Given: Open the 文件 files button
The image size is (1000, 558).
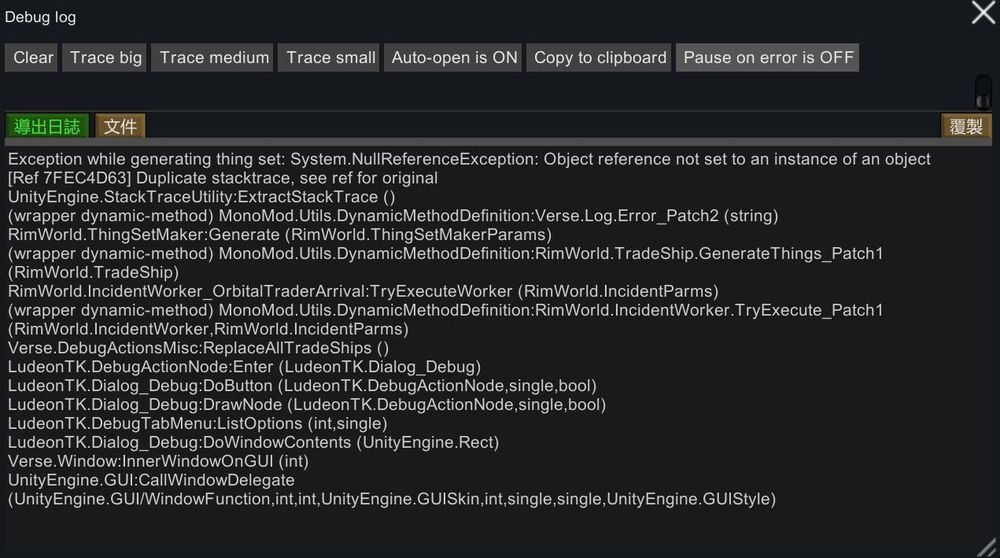Looking at the screenshot, I should tap(121, 126).
